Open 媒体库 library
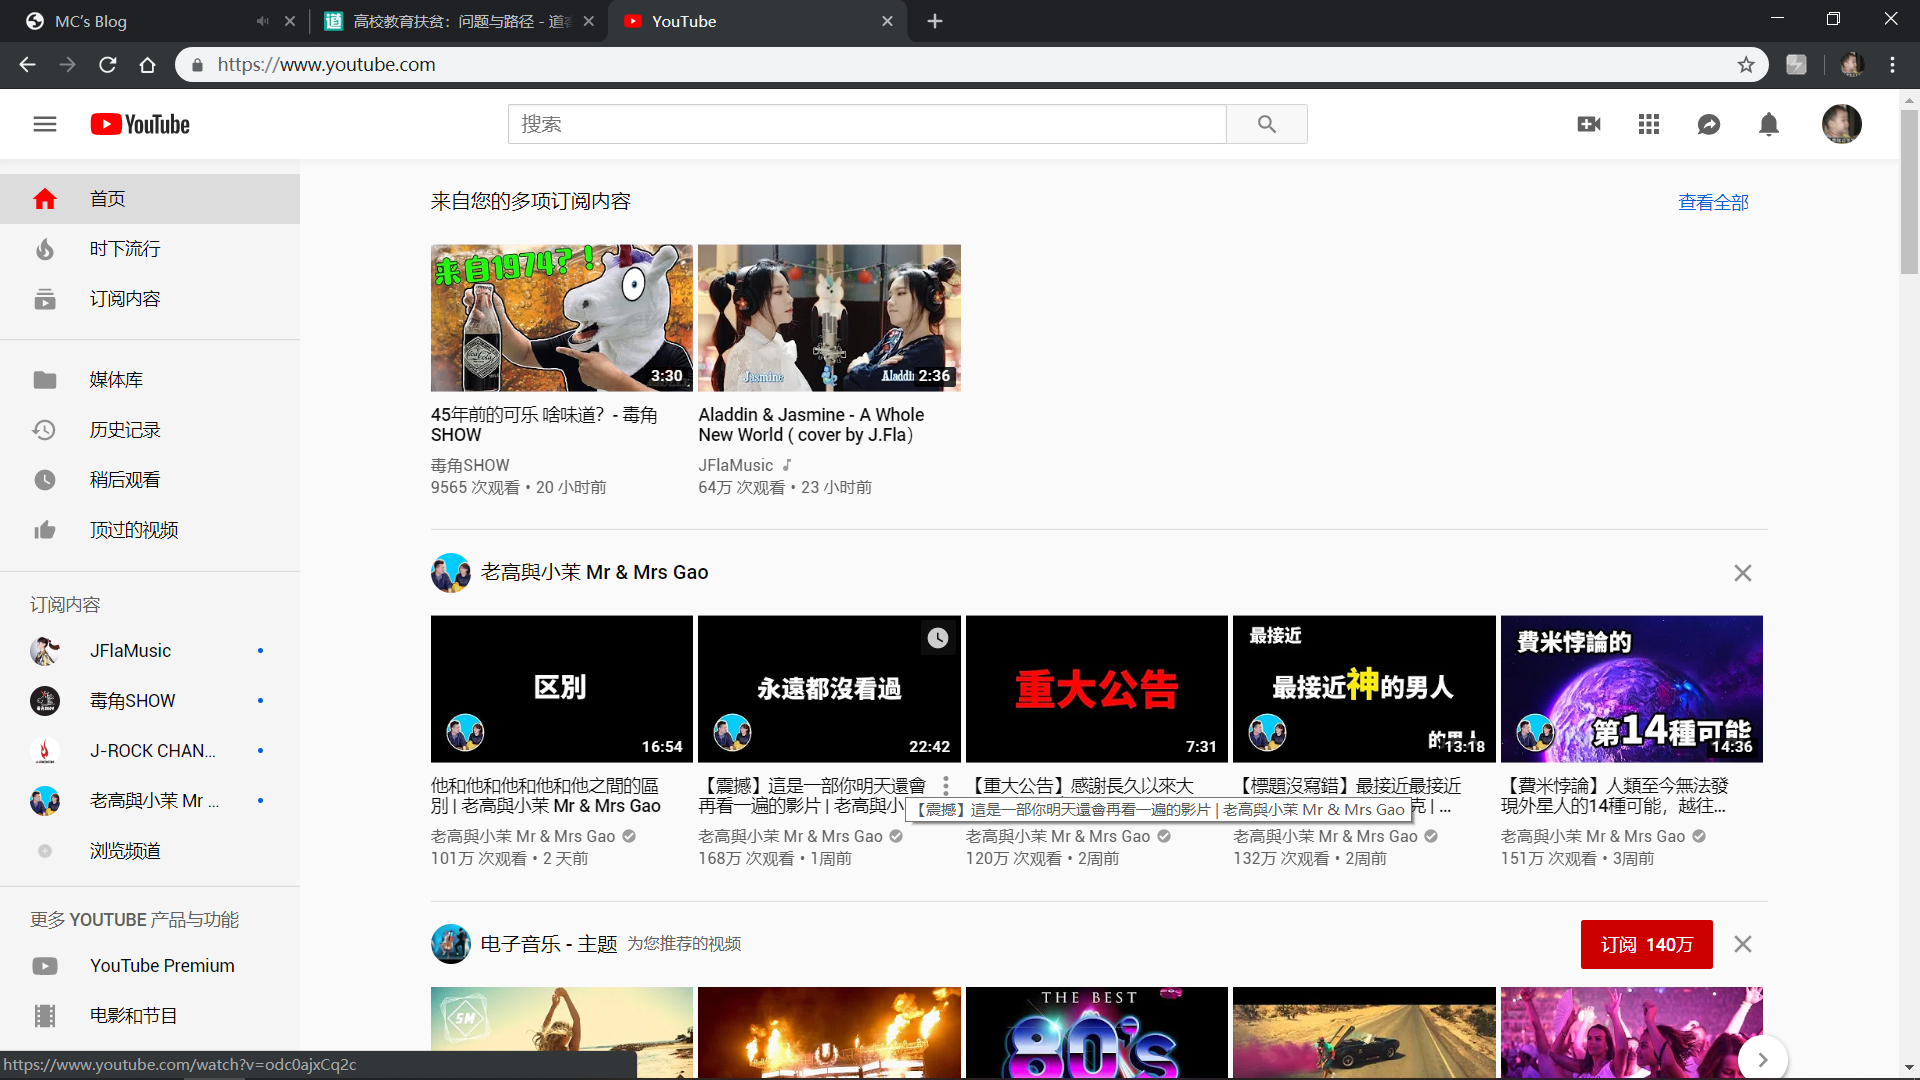Screen dimensions: 1920x1080 pyautogui.click(x=150, y=380)
